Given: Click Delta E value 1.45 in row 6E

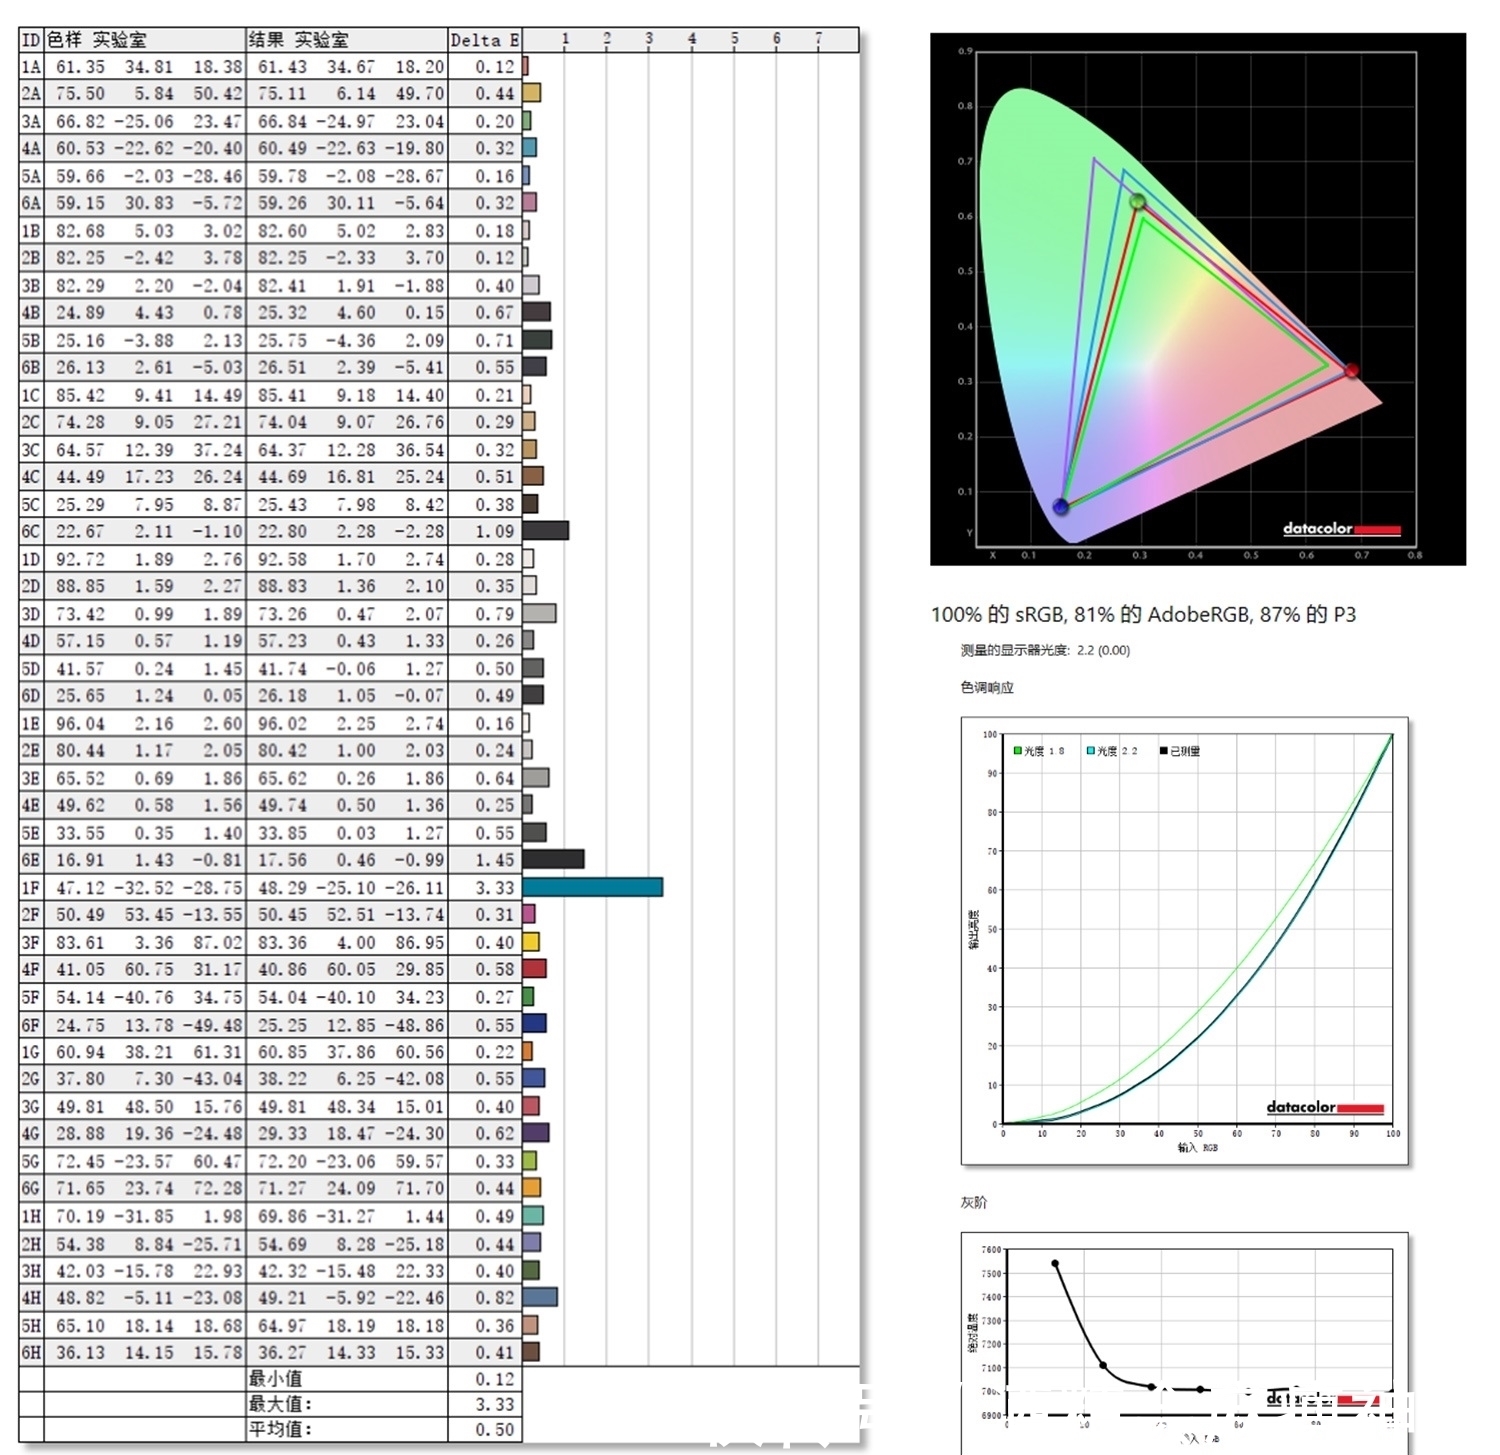Looking at the screenshot, I should tap(494, 860).
